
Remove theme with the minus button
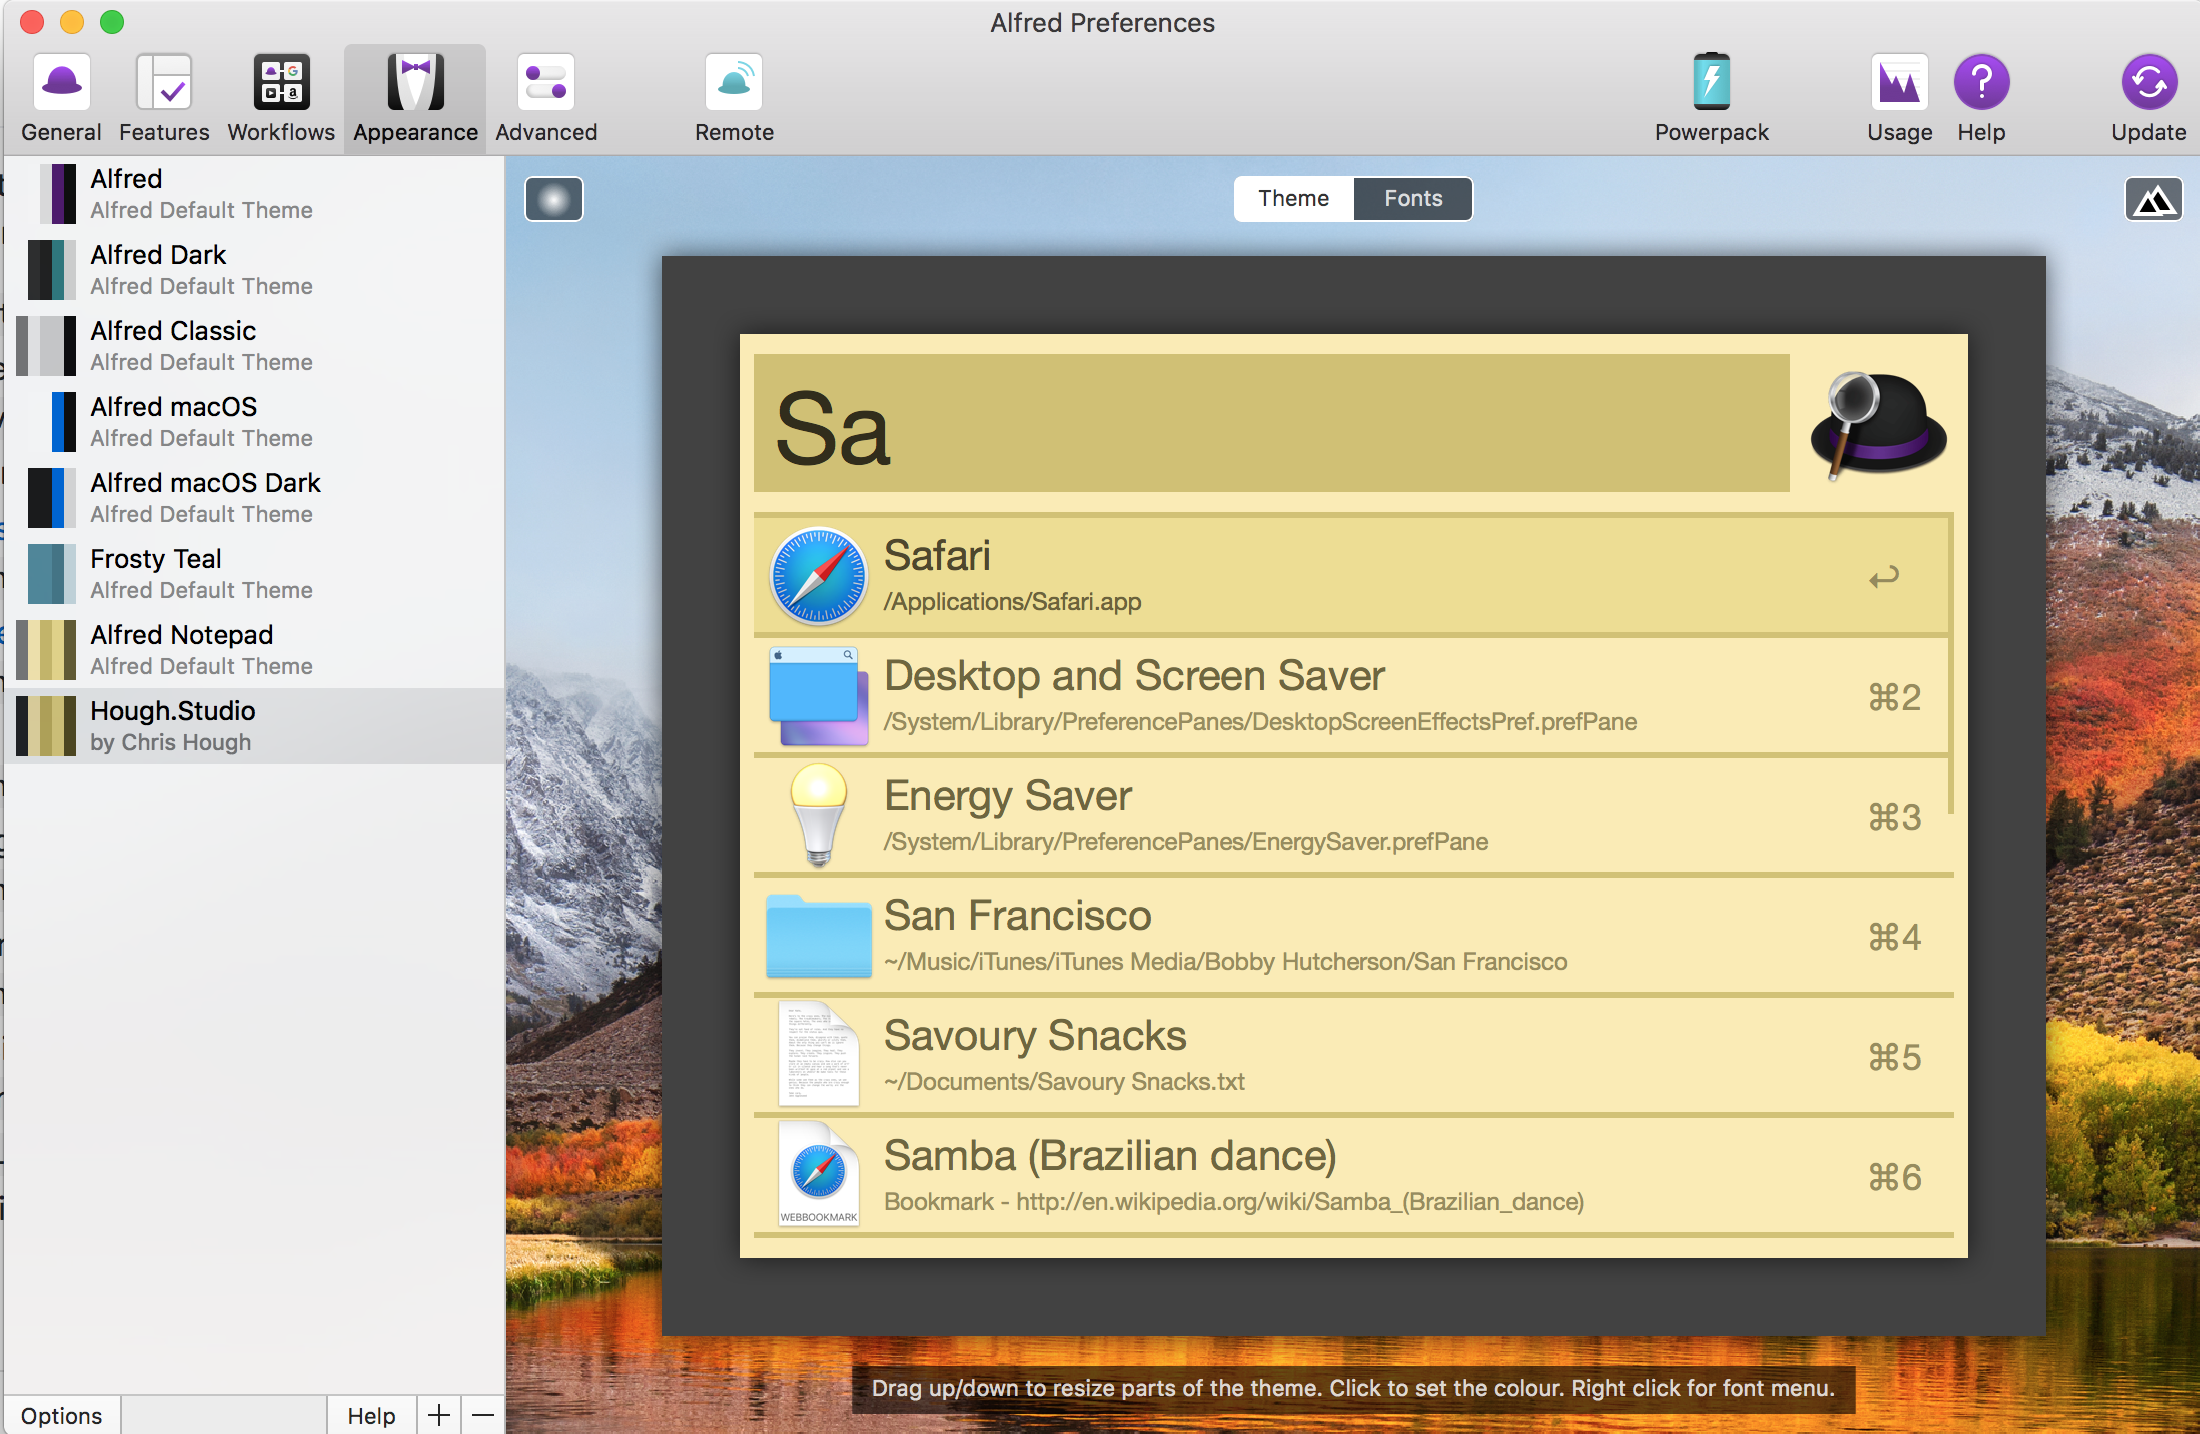483,1415
